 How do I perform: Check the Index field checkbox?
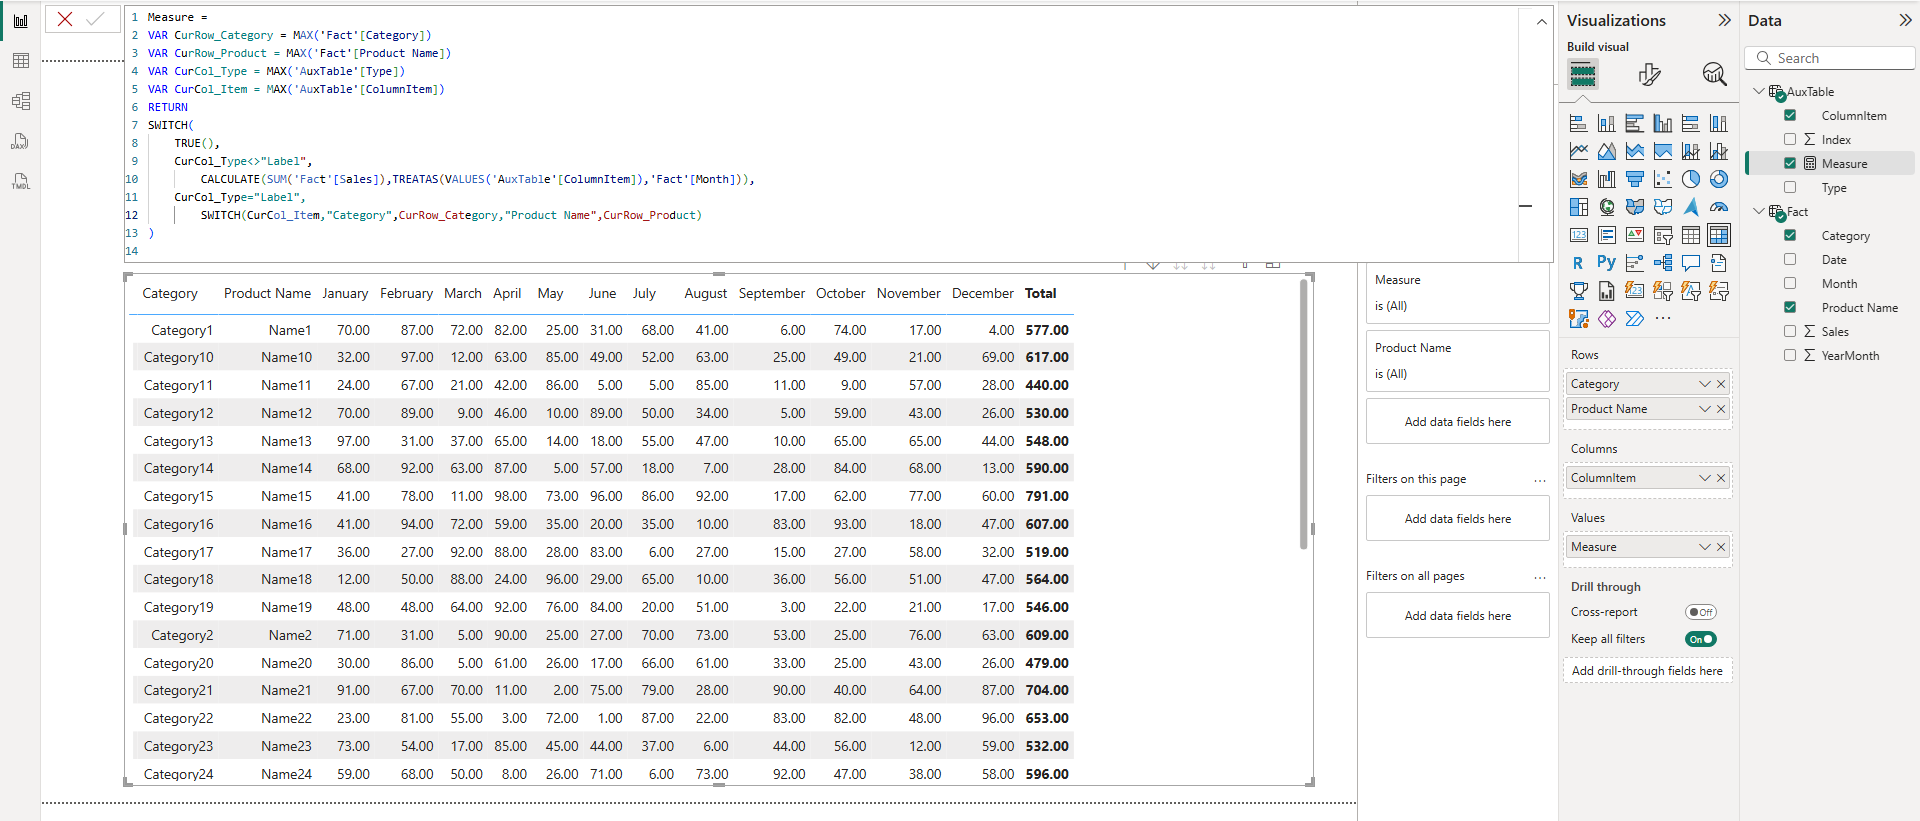point(1790,139)
